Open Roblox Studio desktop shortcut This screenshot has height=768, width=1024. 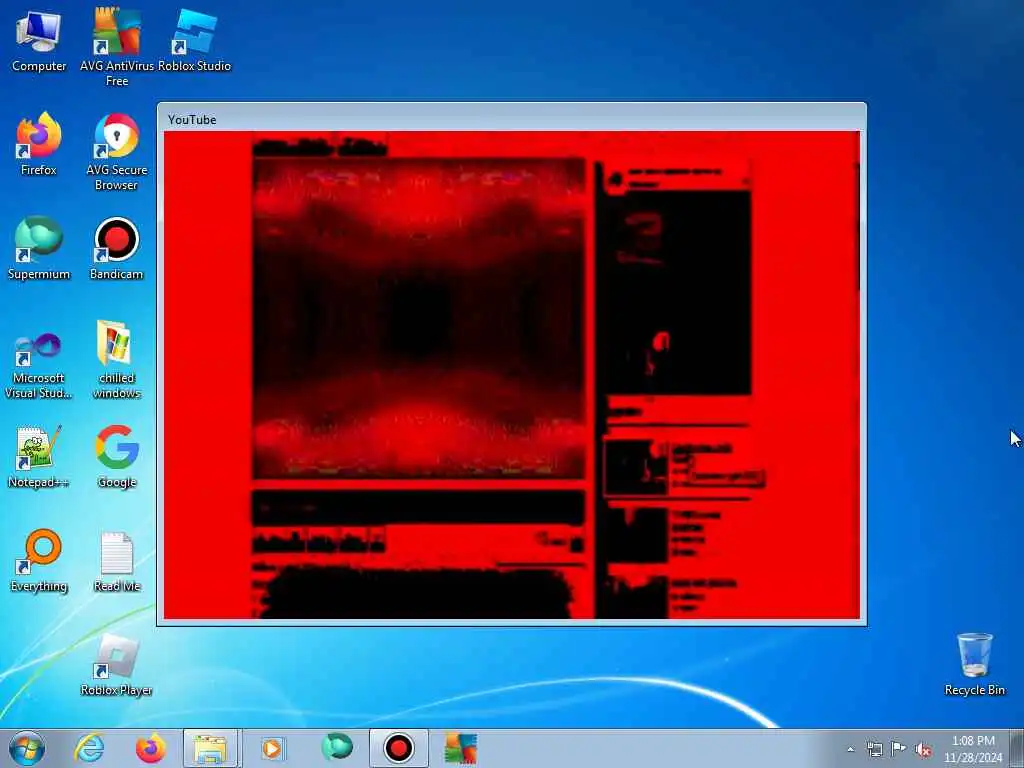pos(195,40)
